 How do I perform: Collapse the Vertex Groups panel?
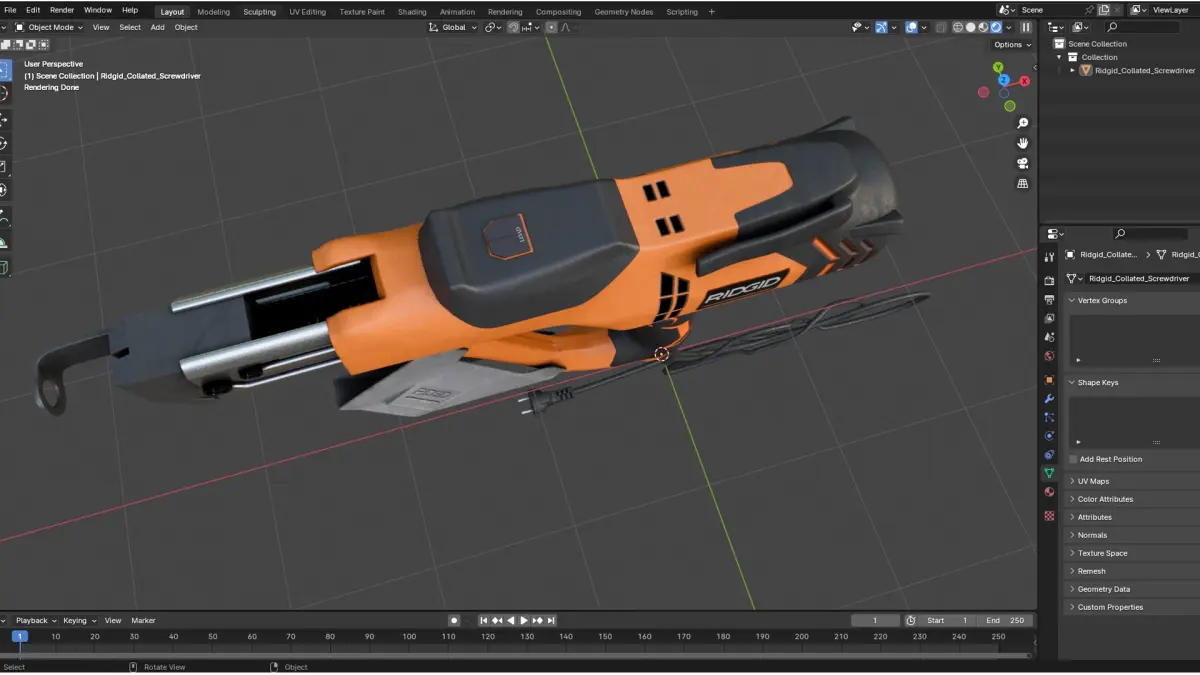coord(1072,300)
